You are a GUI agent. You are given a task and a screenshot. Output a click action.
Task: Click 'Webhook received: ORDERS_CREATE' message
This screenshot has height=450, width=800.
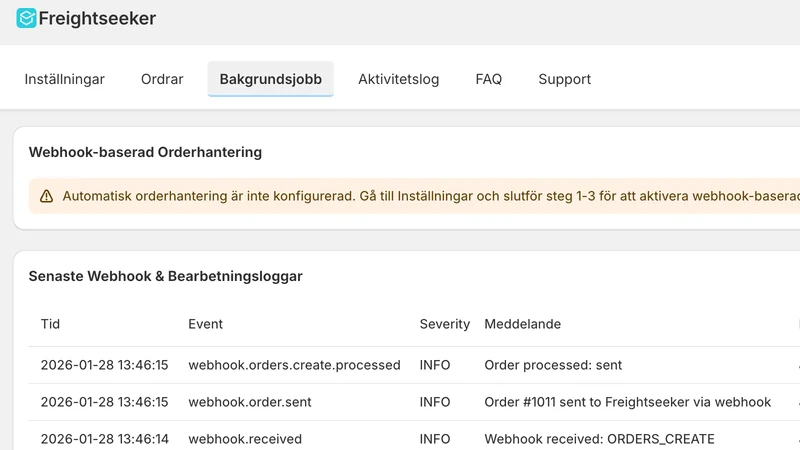(599, 439)
